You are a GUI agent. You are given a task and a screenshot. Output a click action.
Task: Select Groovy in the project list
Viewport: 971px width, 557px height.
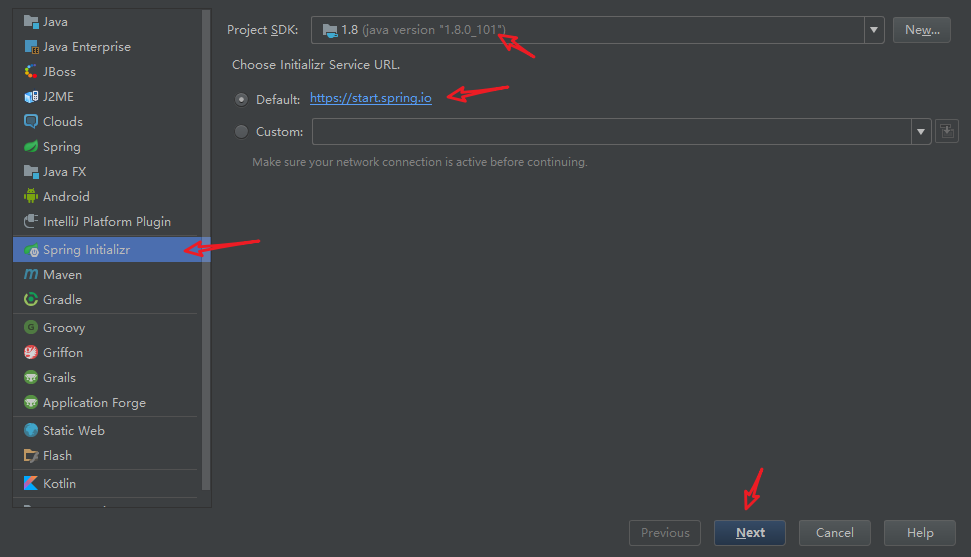click(x=107, y=327)
